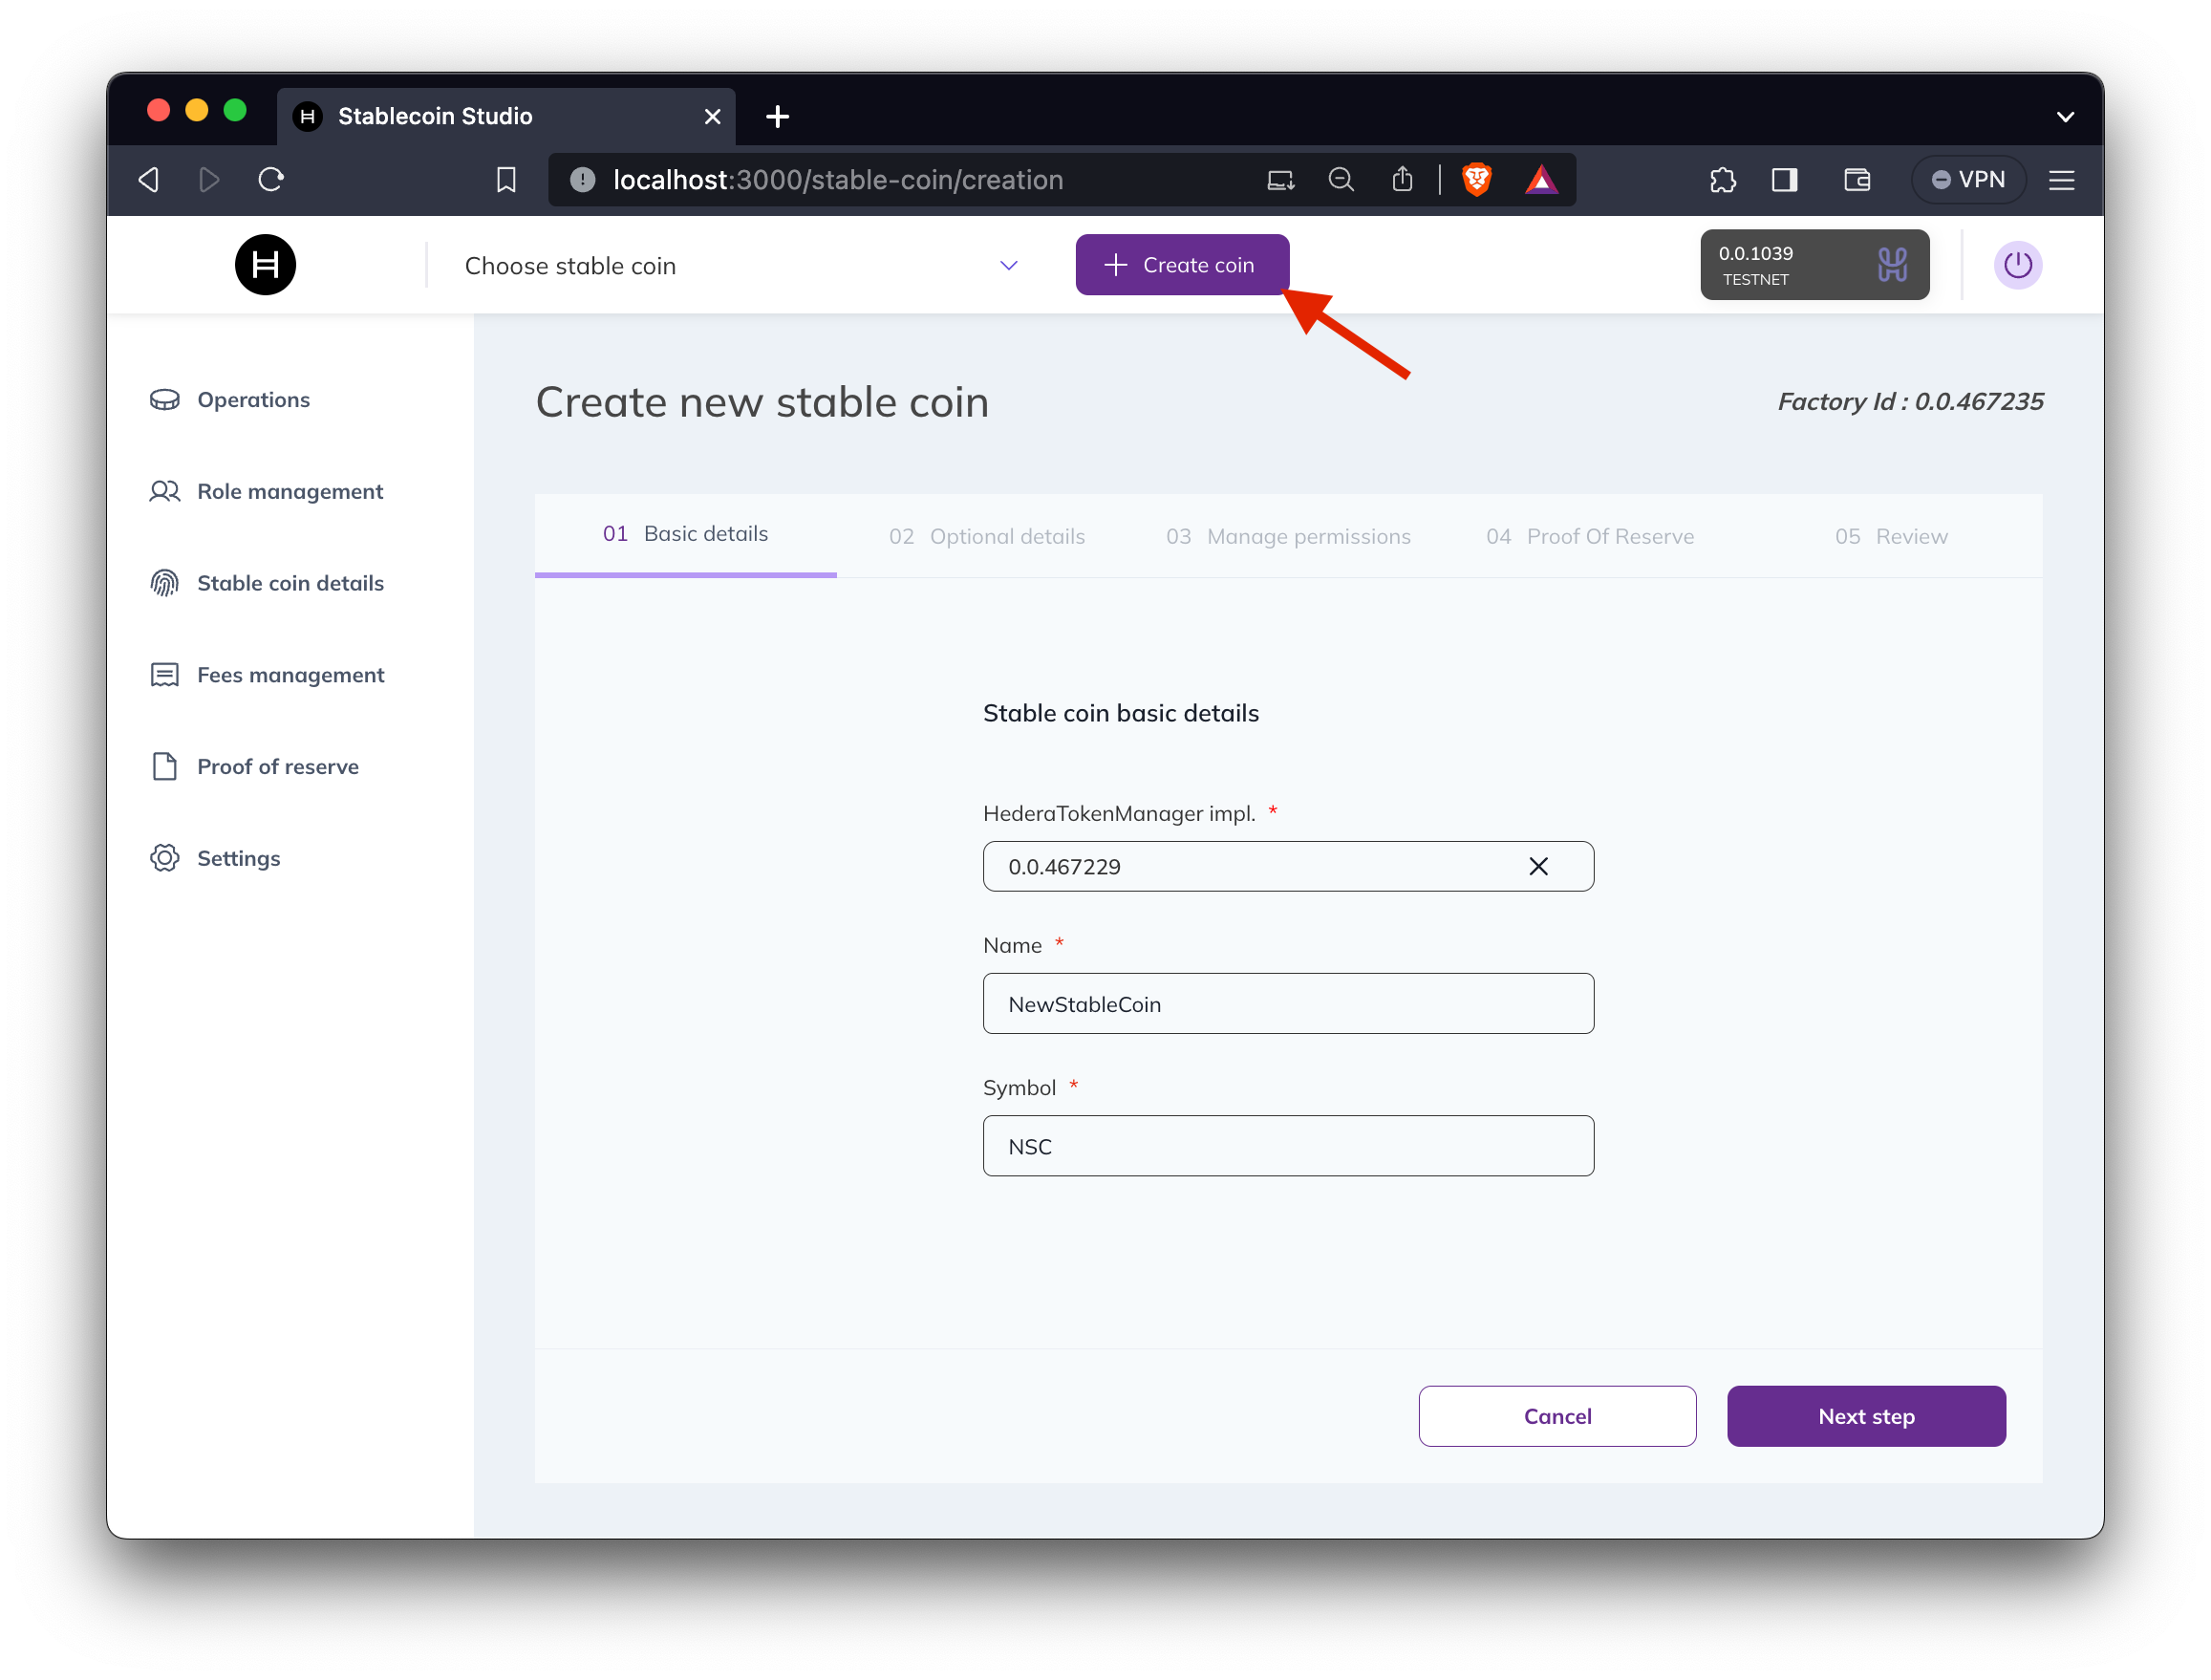Open Fees management receipt icon
This screenshot has width=2211, height=1680.
click(x=164, y=675)
